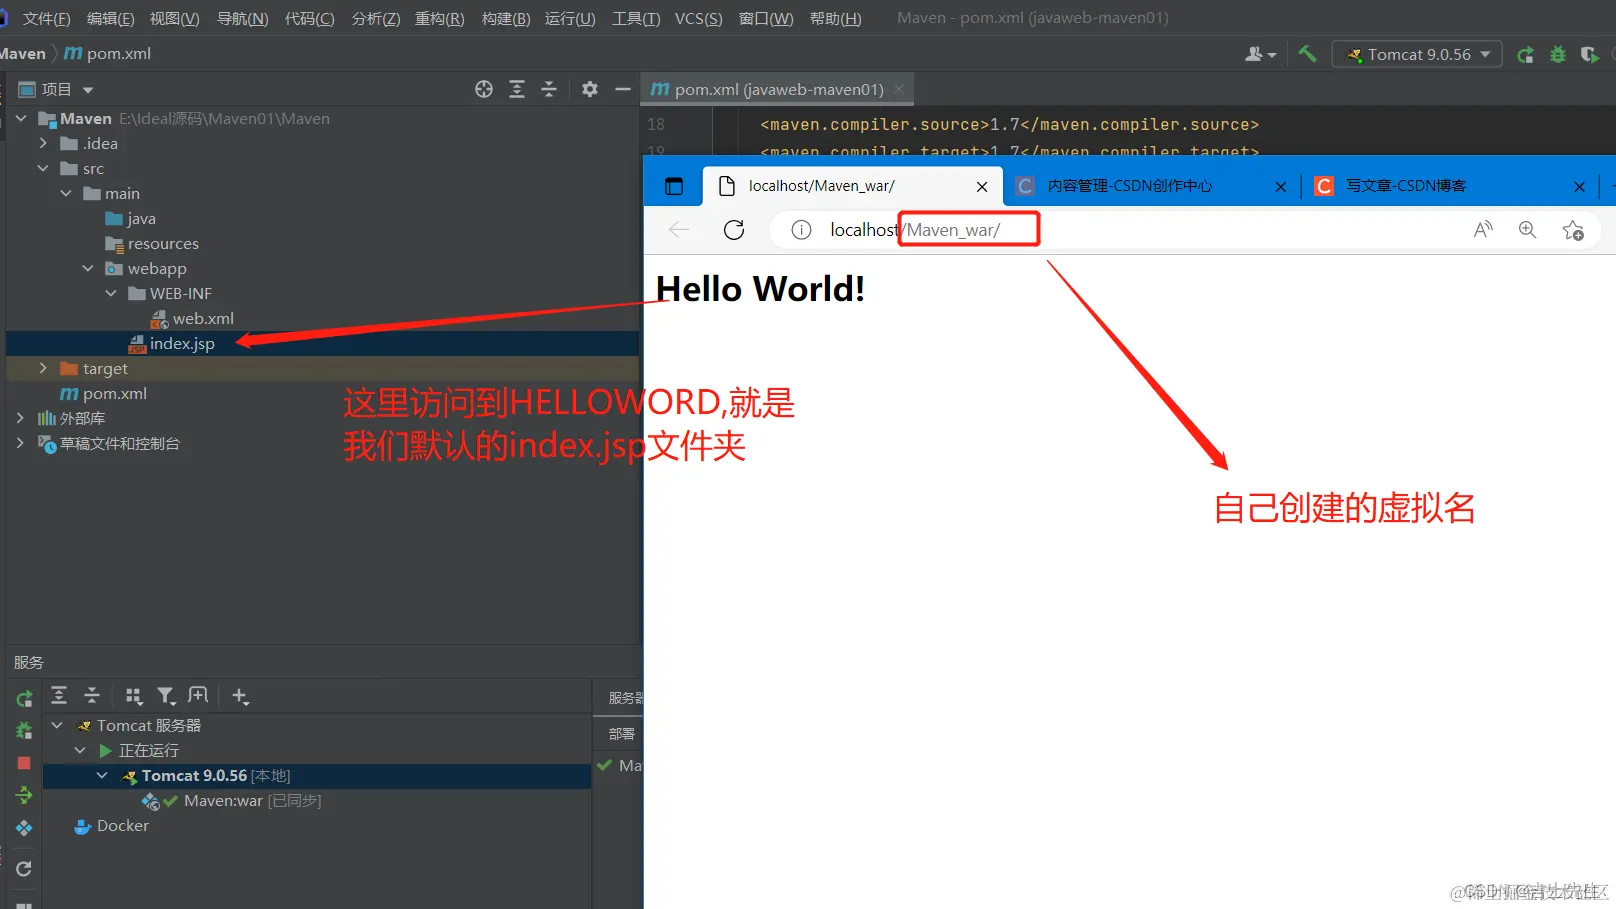This screenshot has height=909, width=1616.
Task: Open the 文件(F) menu
Action: click(x=46, y=18)
